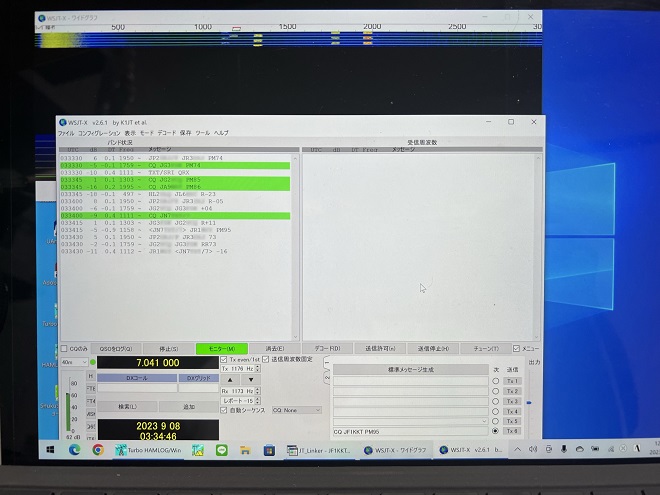Image resolution: width=660 pixels, height=495 pixels.
Task: Adjust the output power slider
Action: (529, 402)
